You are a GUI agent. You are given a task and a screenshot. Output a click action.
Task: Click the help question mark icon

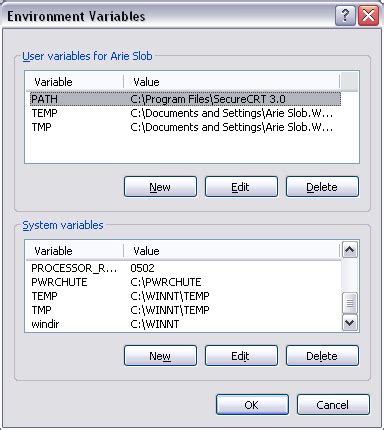click(345, 15)
